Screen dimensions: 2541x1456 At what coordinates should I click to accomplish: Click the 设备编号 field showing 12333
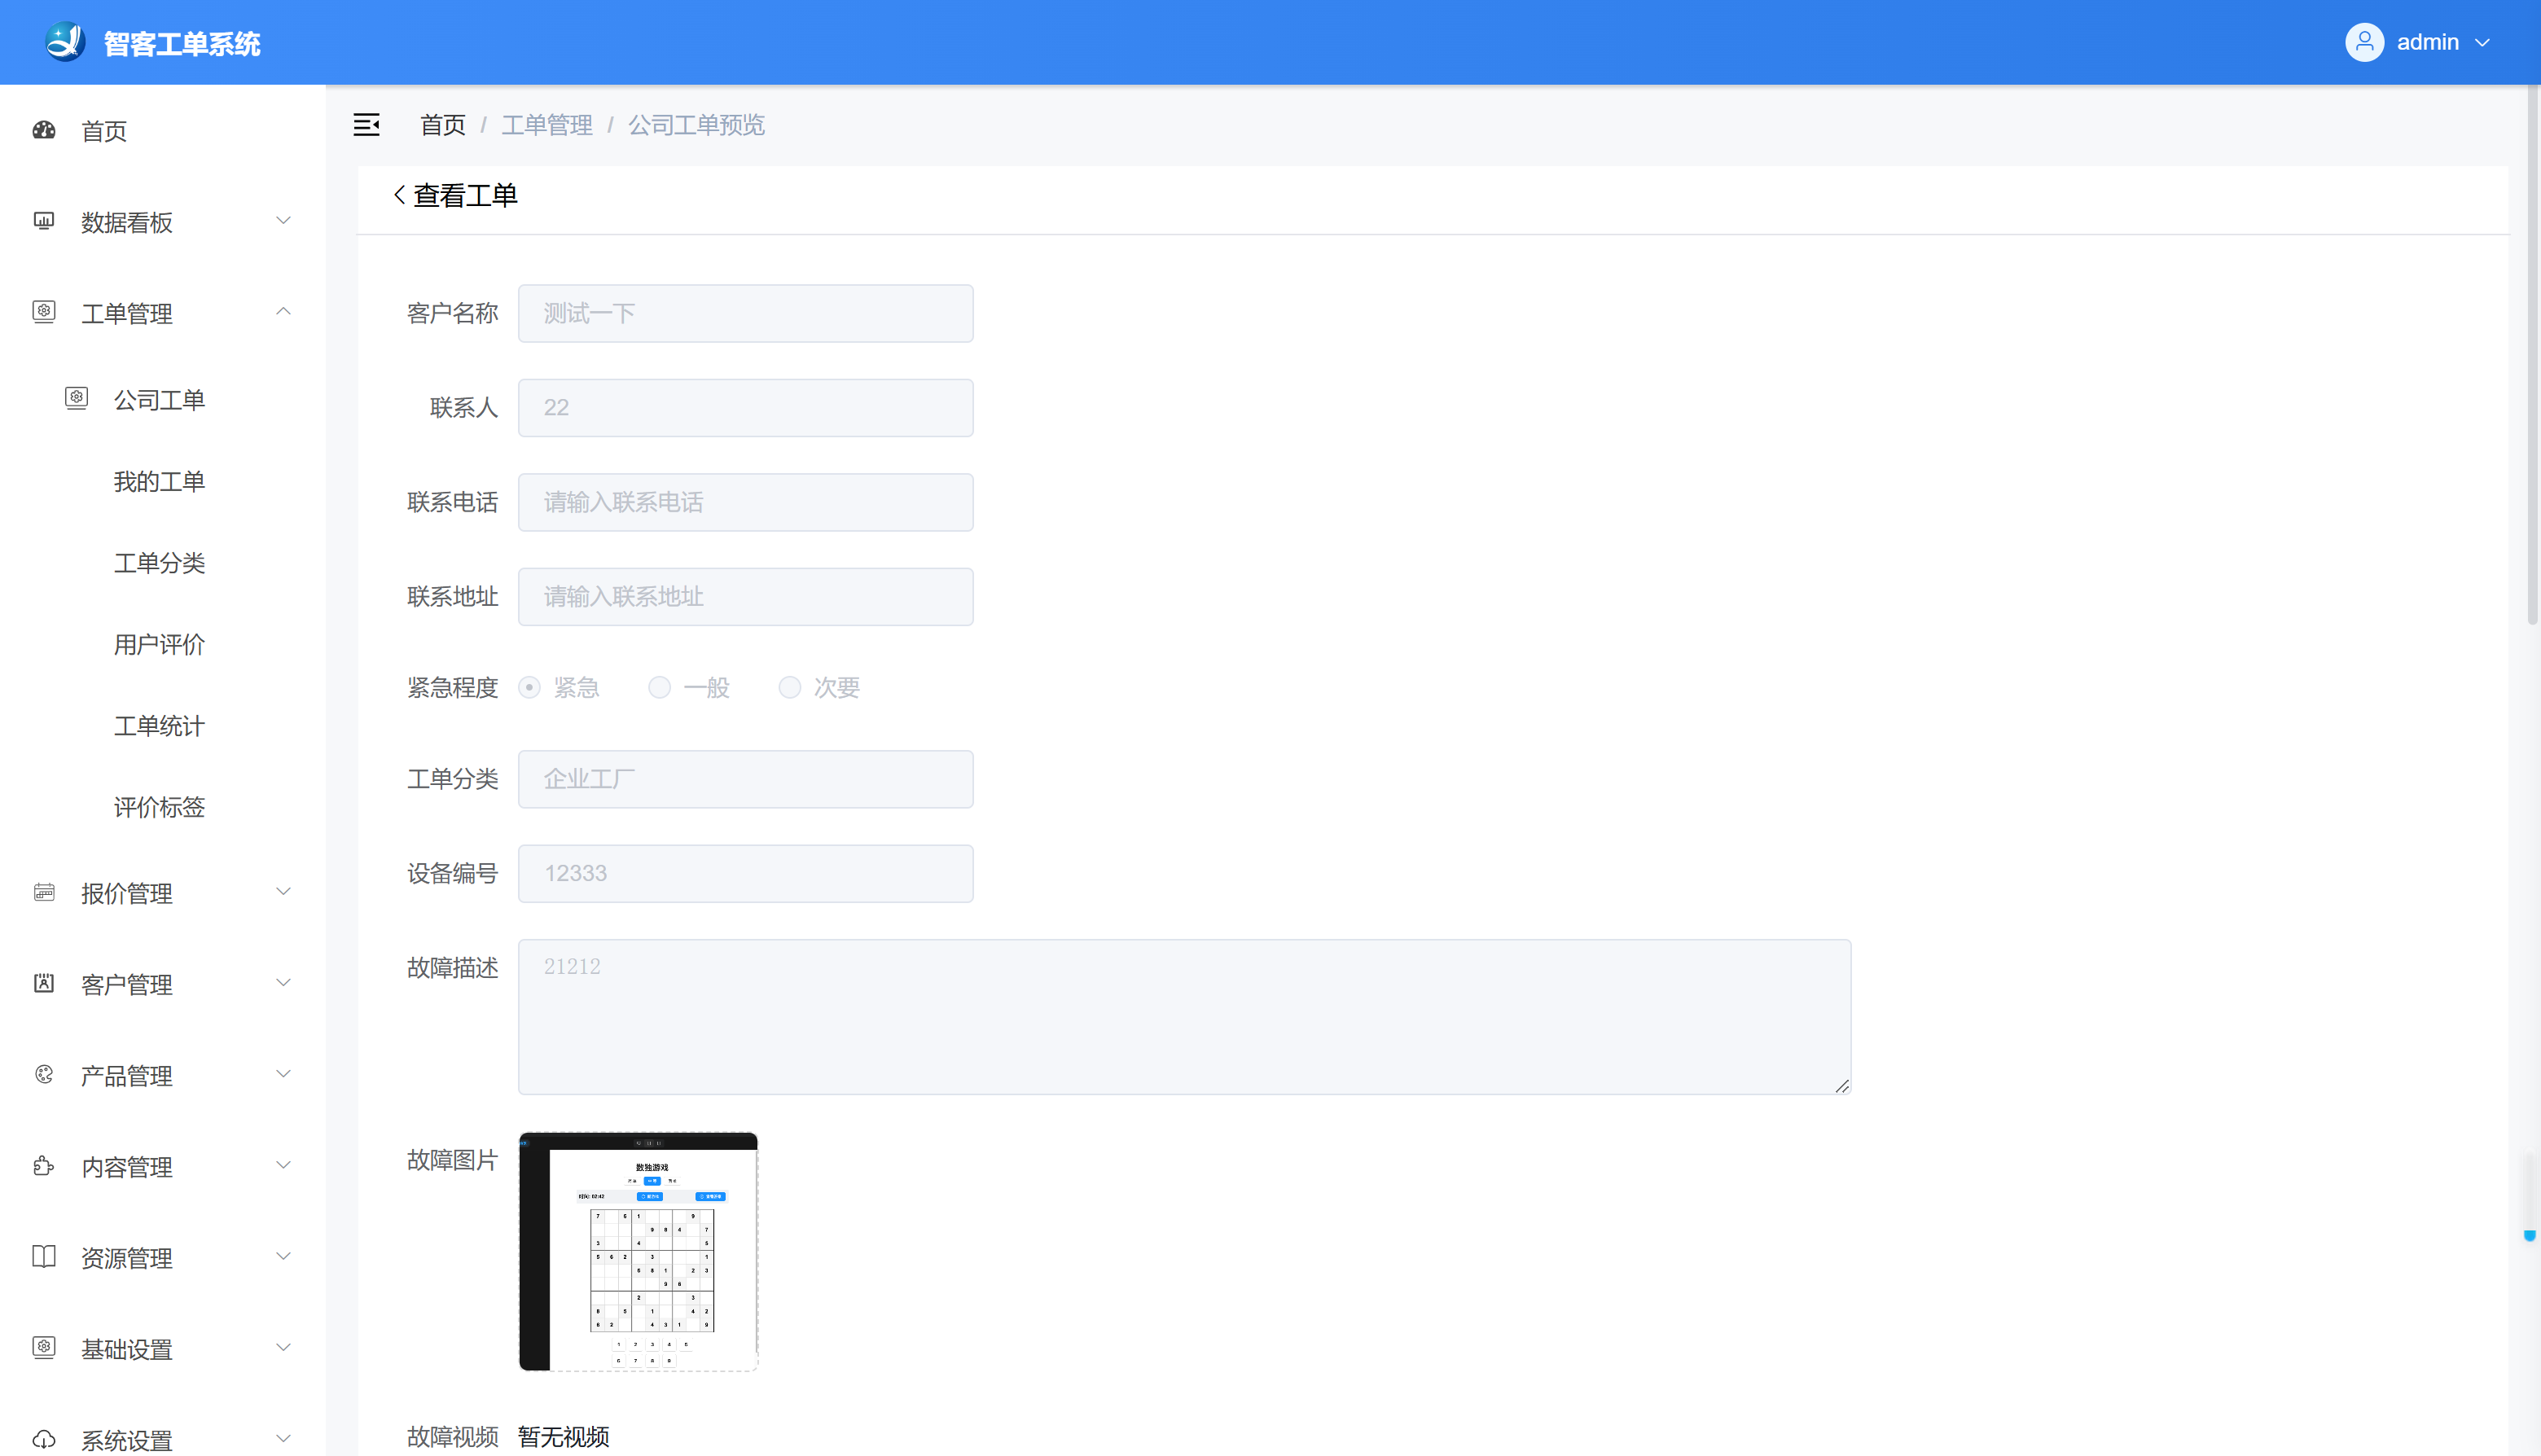[x=745, y=873]
